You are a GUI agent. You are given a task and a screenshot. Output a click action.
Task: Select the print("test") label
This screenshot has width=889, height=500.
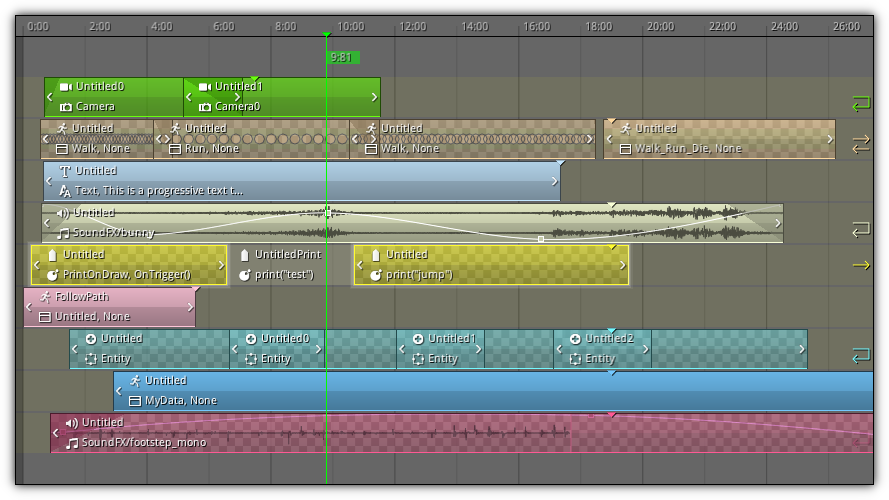pos(285,275)
